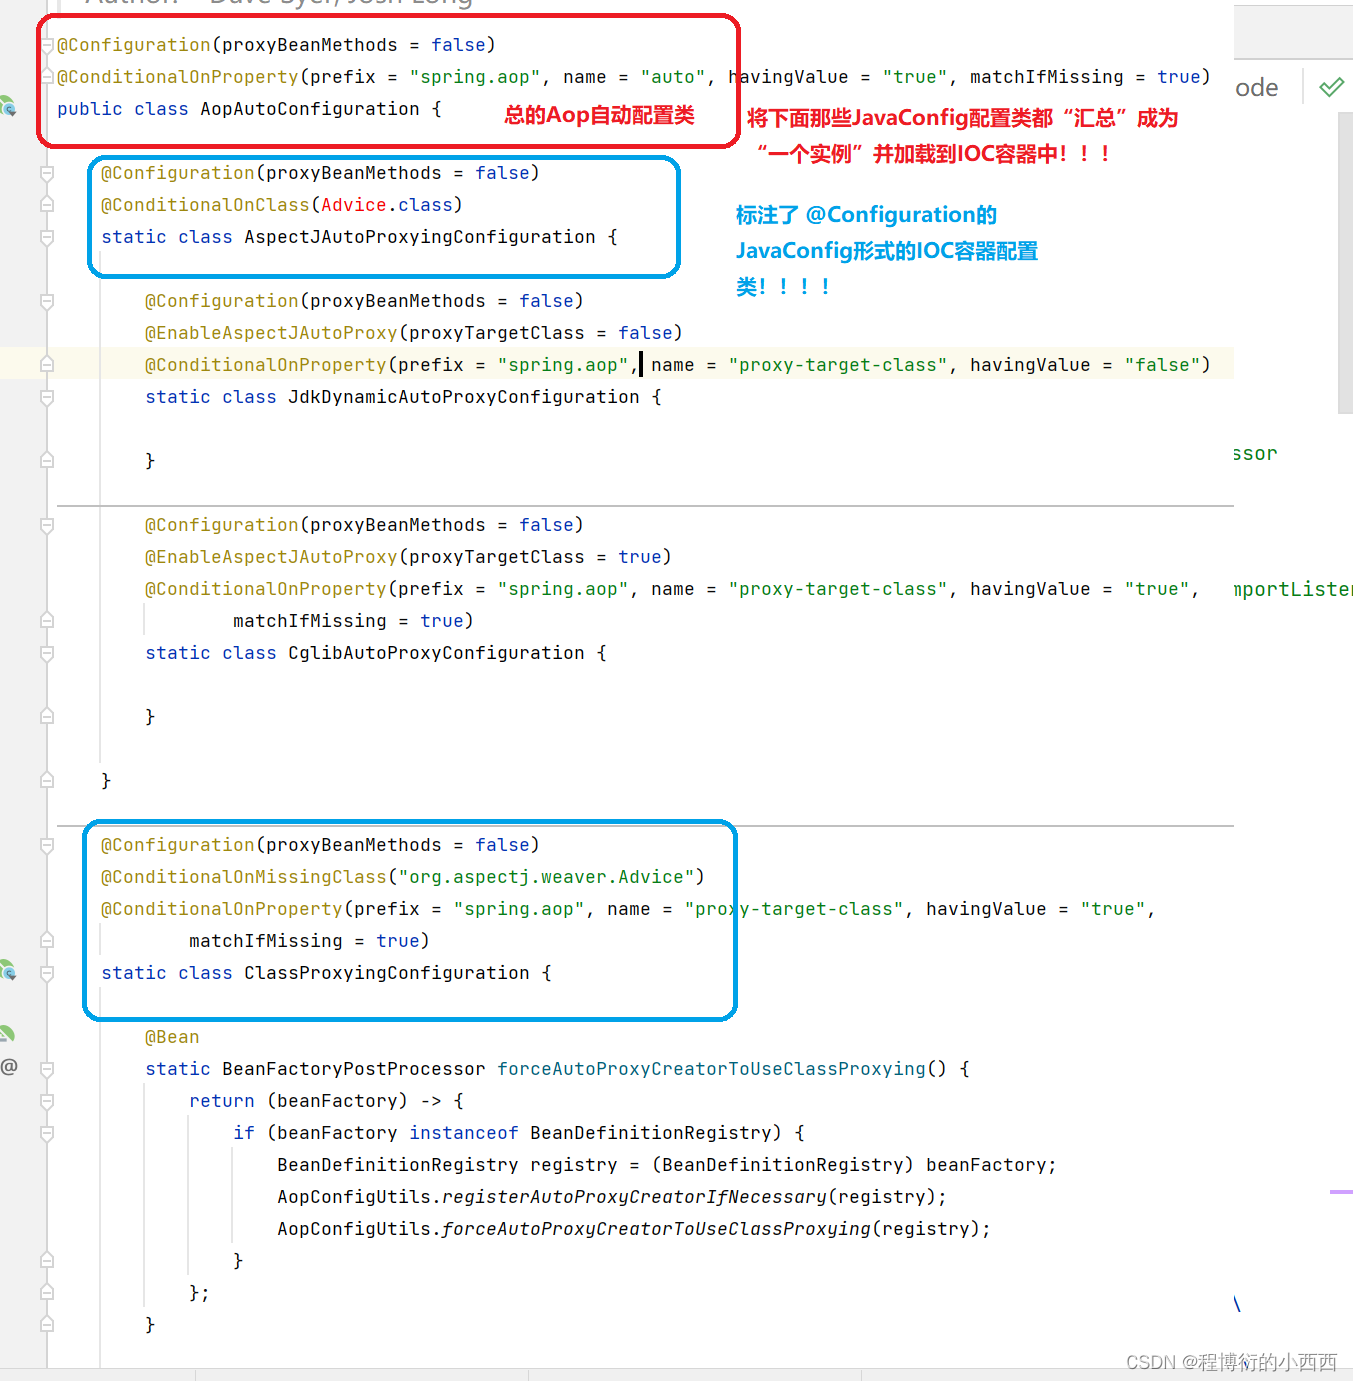Collapse the fold marker at AopAutoConfiguration's @Configuration line
Image resolution: width=1353 pixels, height=1381 pixels.
point(47,45)
